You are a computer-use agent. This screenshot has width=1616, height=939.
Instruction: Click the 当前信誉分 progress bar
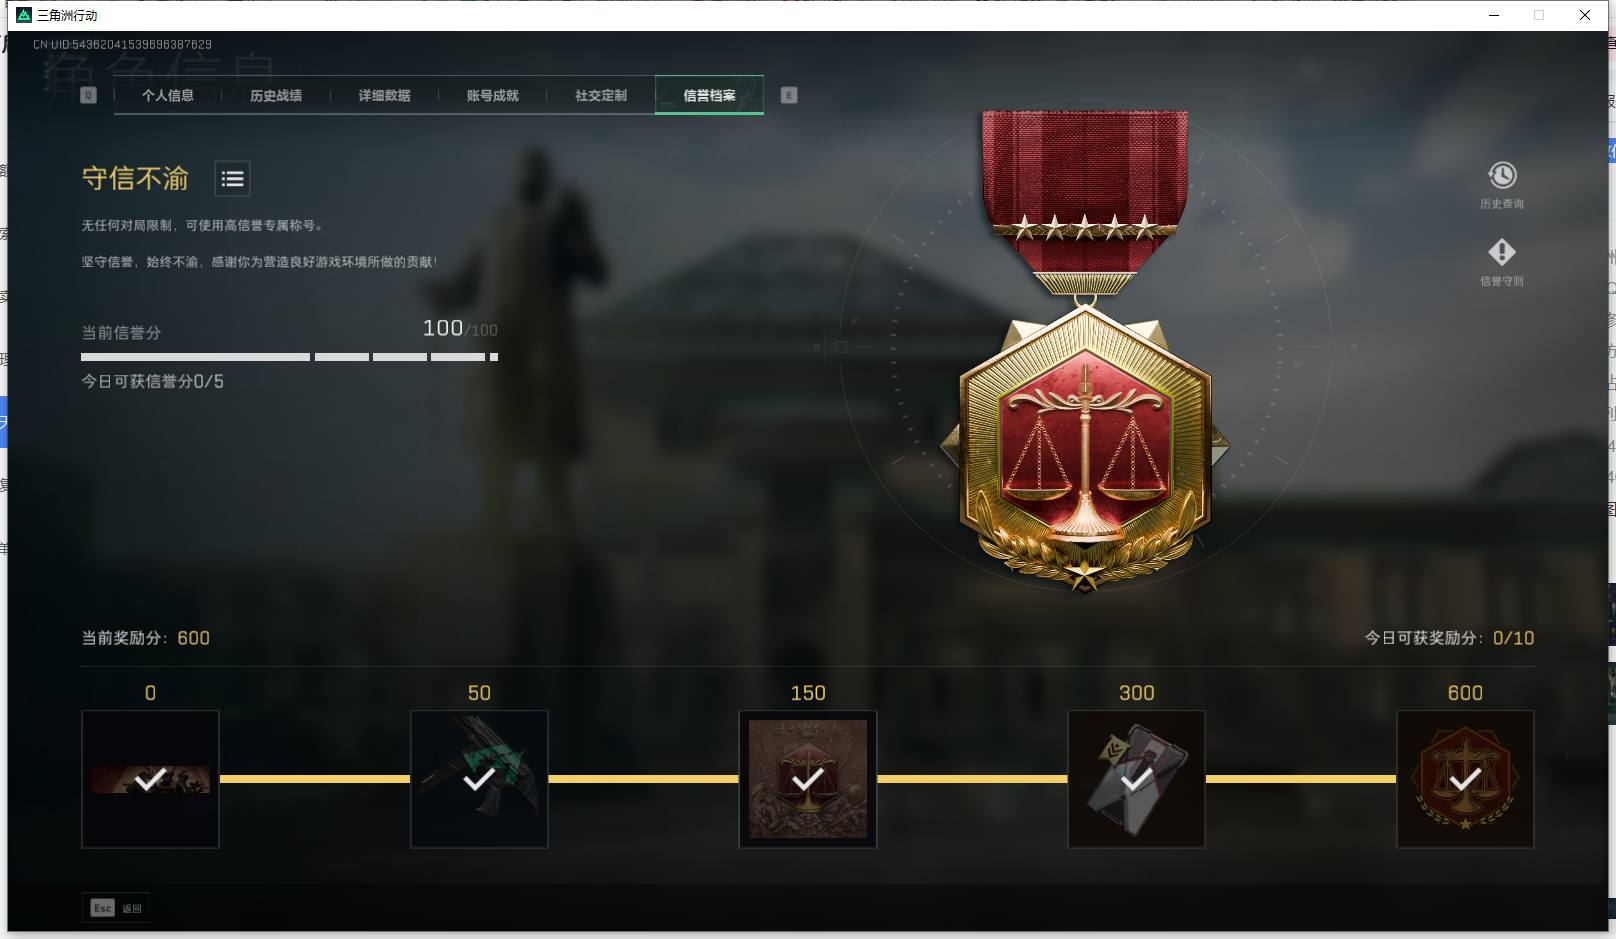click(289, 357)
